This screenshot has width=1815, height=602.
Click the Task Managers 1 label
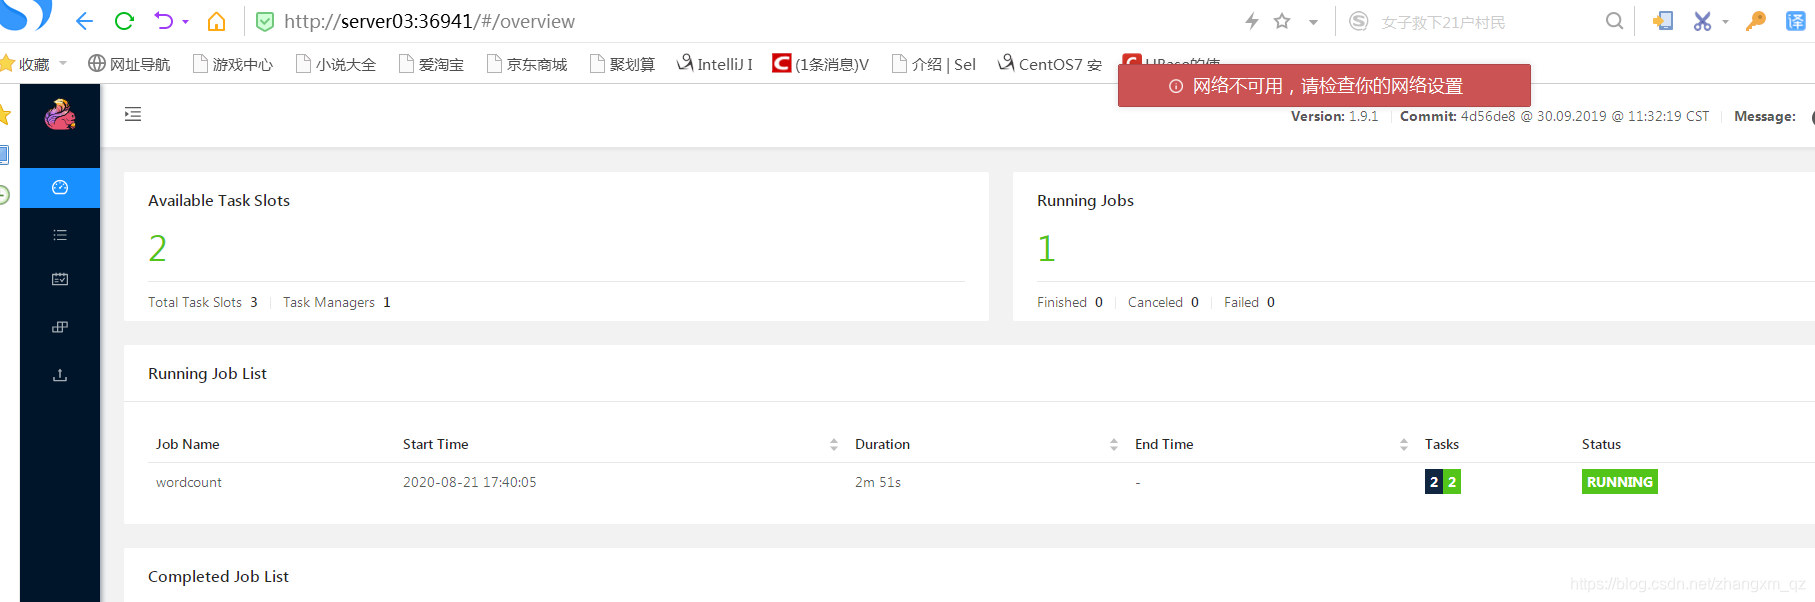pyautogui.click(x=336, y=302)
